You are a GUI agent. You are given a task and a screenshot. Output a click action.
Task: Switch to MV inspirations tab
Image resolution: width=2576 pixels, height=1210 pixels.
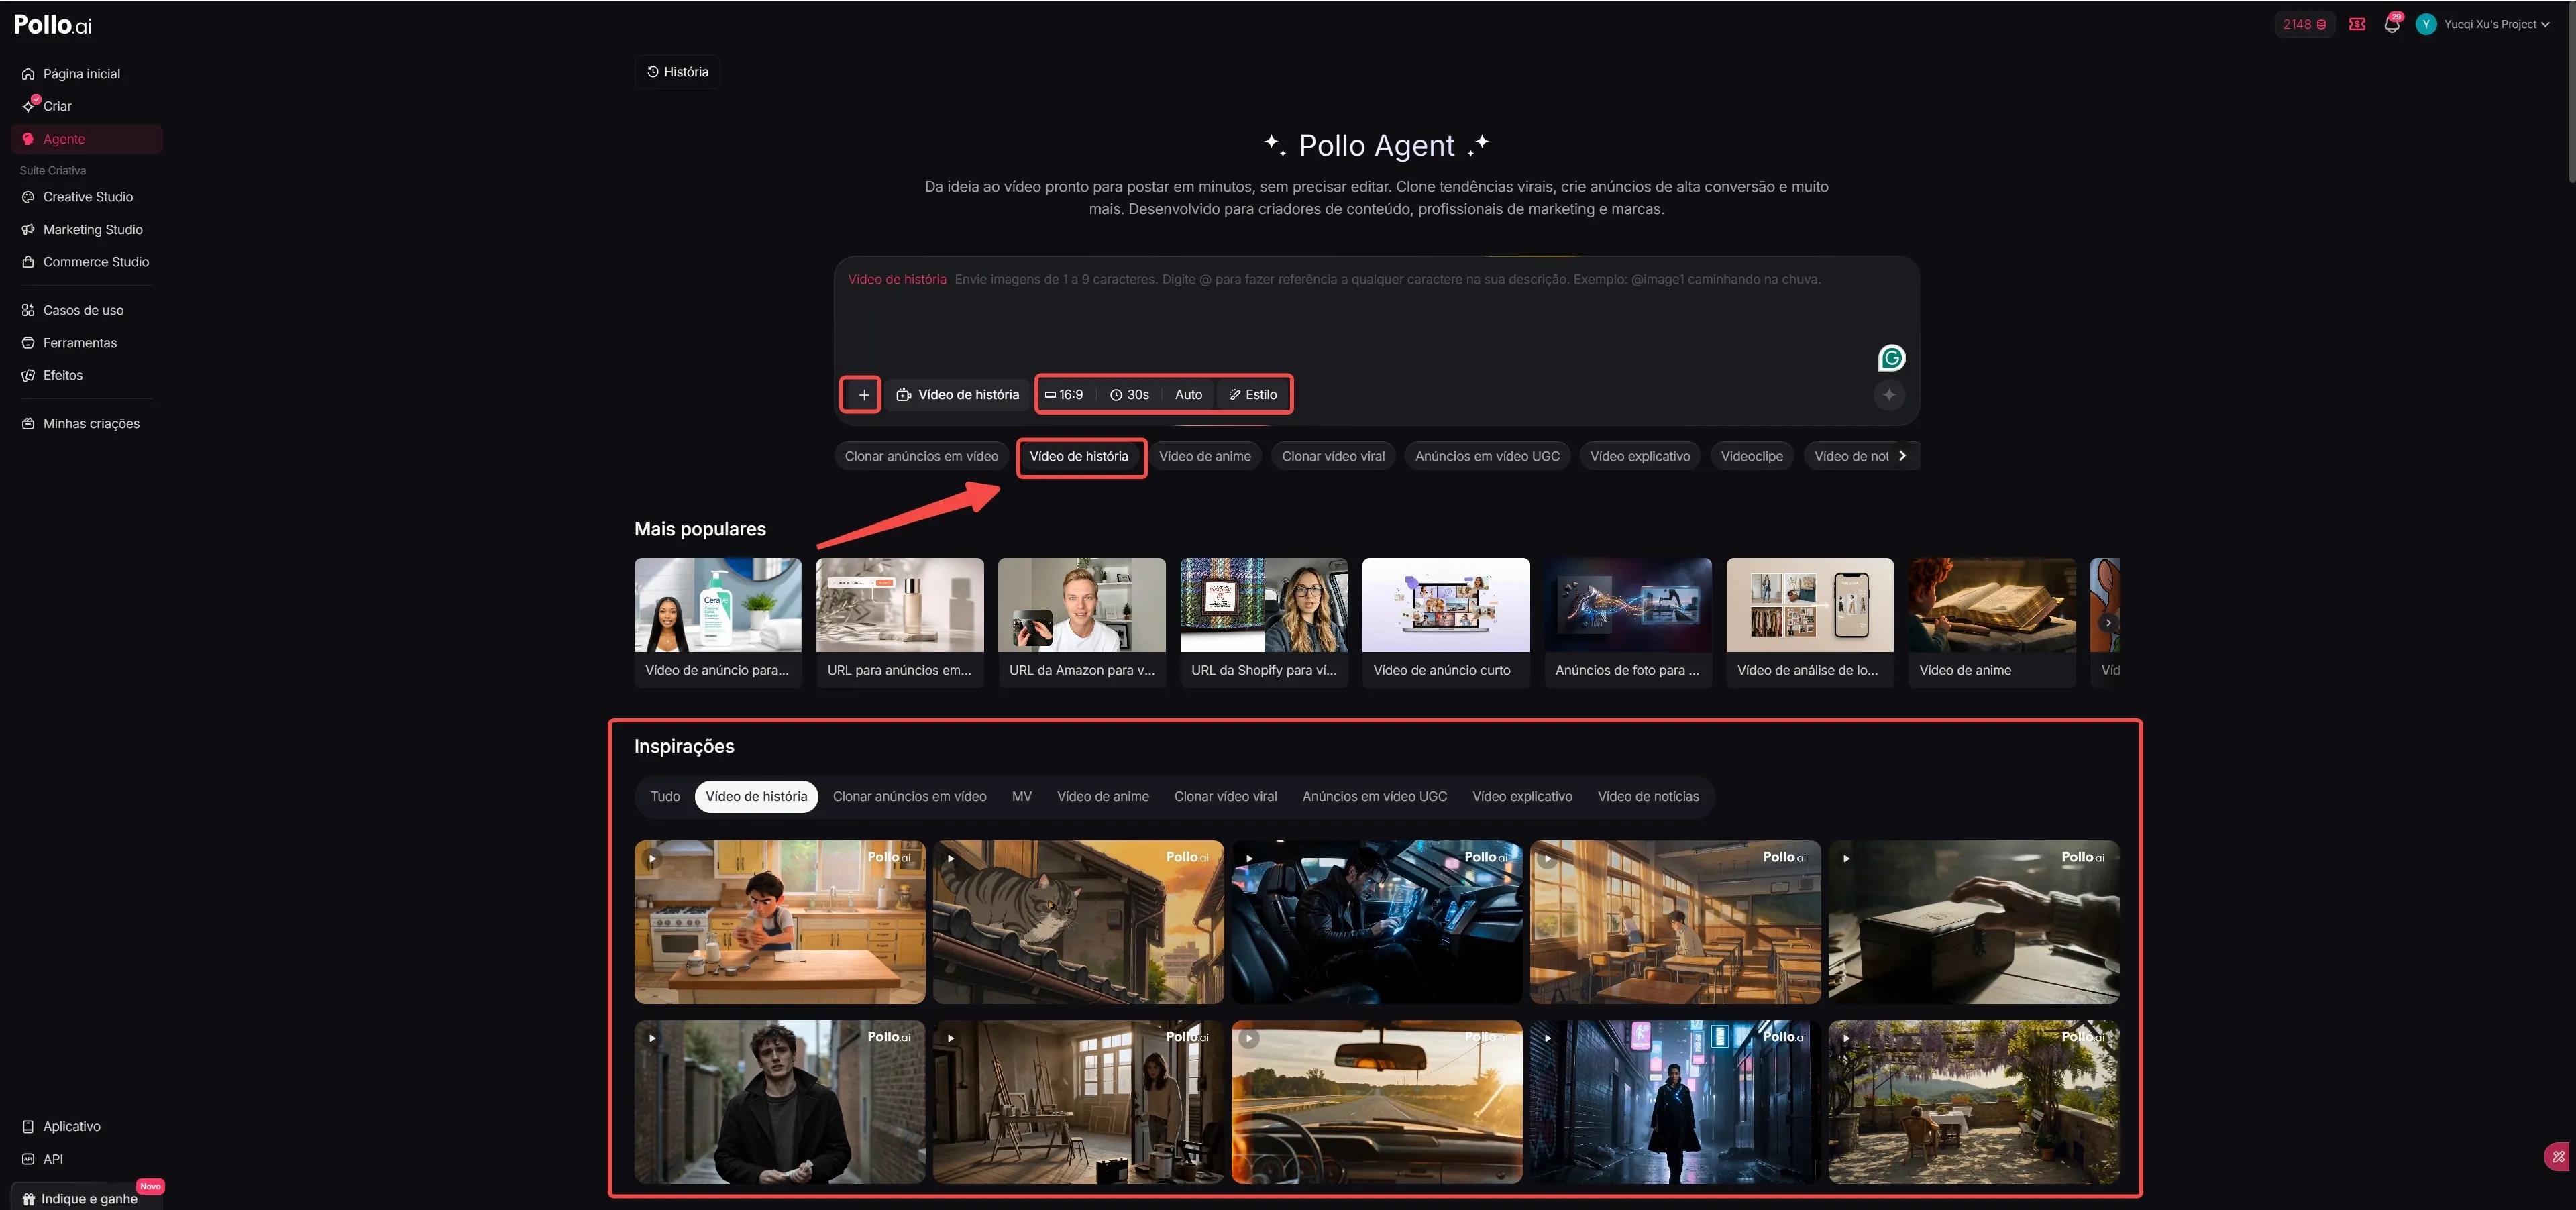[x=1021, y=797]
